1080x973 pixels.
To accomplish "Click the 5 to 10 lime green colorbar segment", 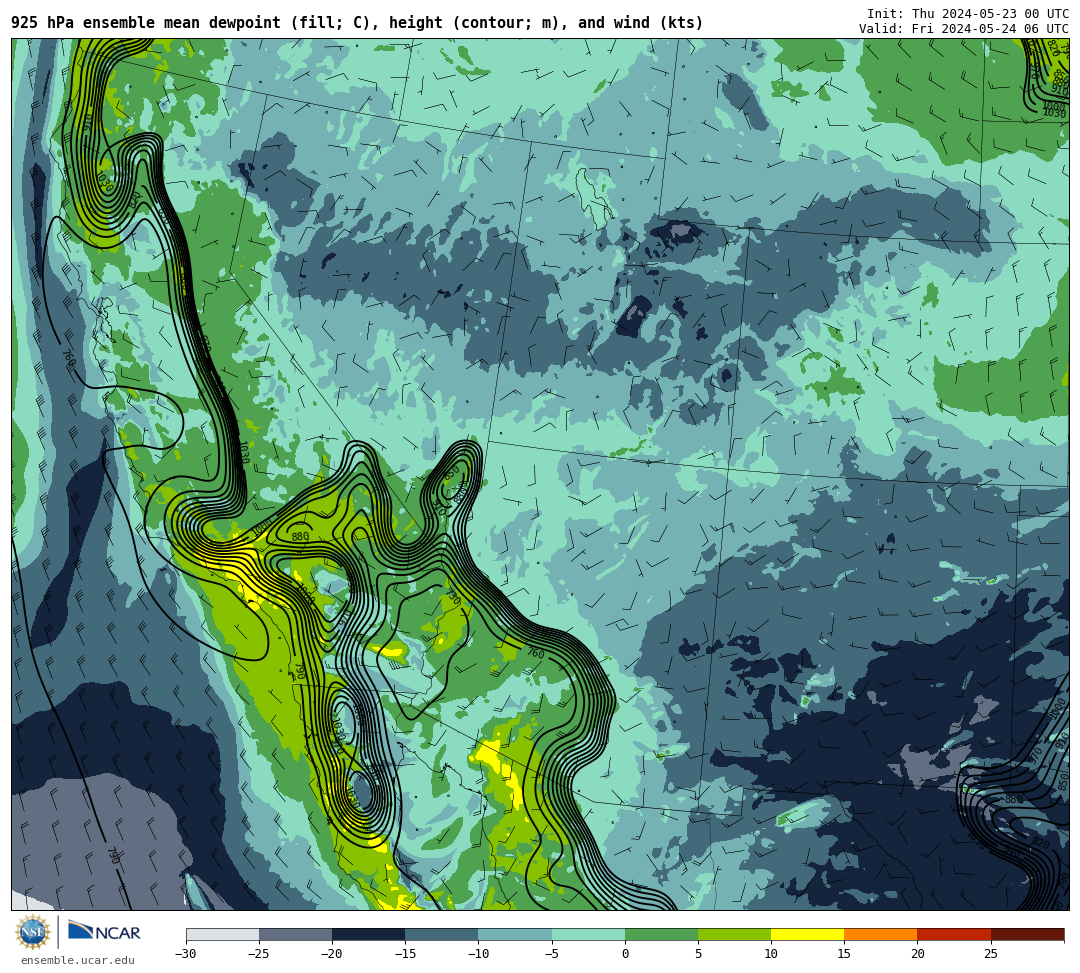I will pyautogui.click(x=734, y=934).
